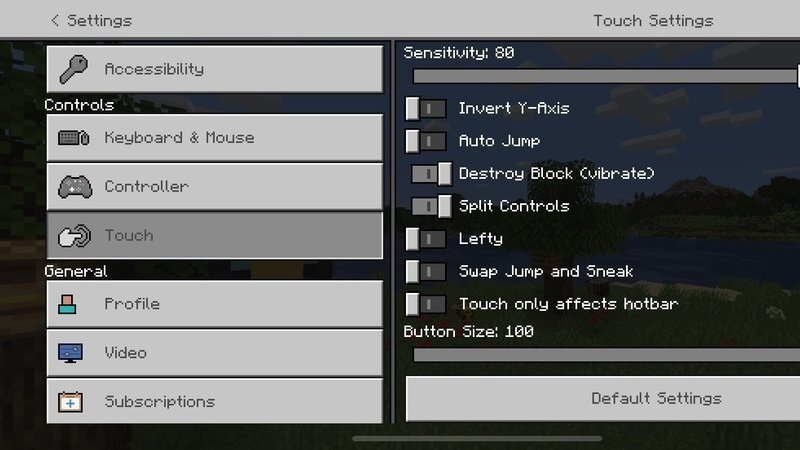Viewport: 800px width, 450px height.
Task: Click the key icon beside Accessibility
Action: [x=75, y=69]
